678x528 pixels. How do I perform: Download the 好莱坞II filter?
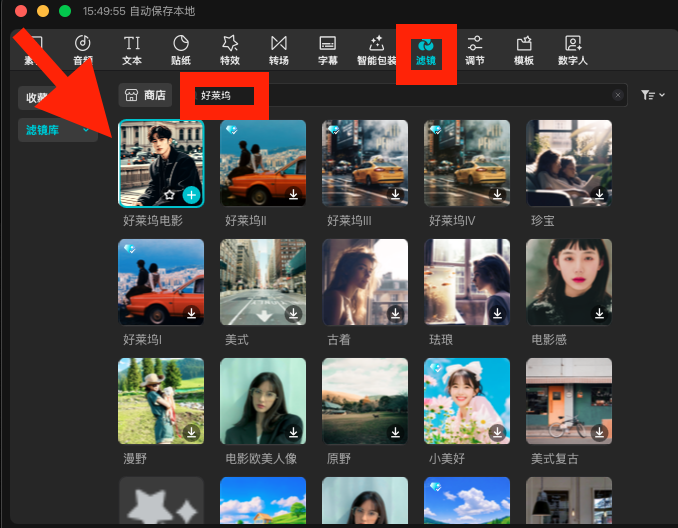coord(294,195)
